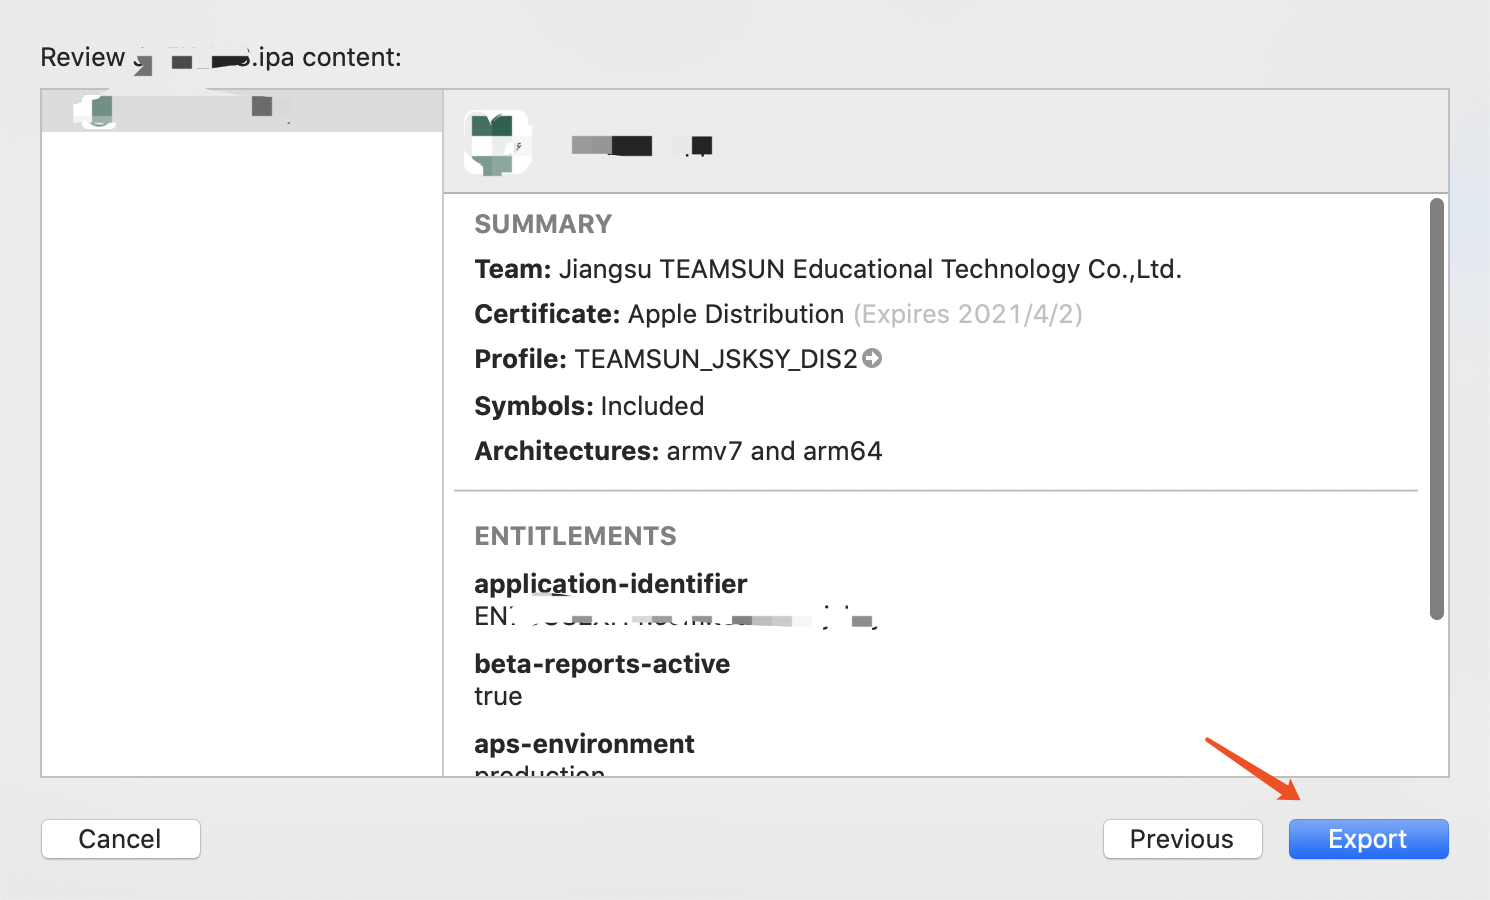The width and height of the screenshot is (1490, 900).
Task: Click the Architectures armv7 and arm64 line
Action: click(x=678, y=451)
